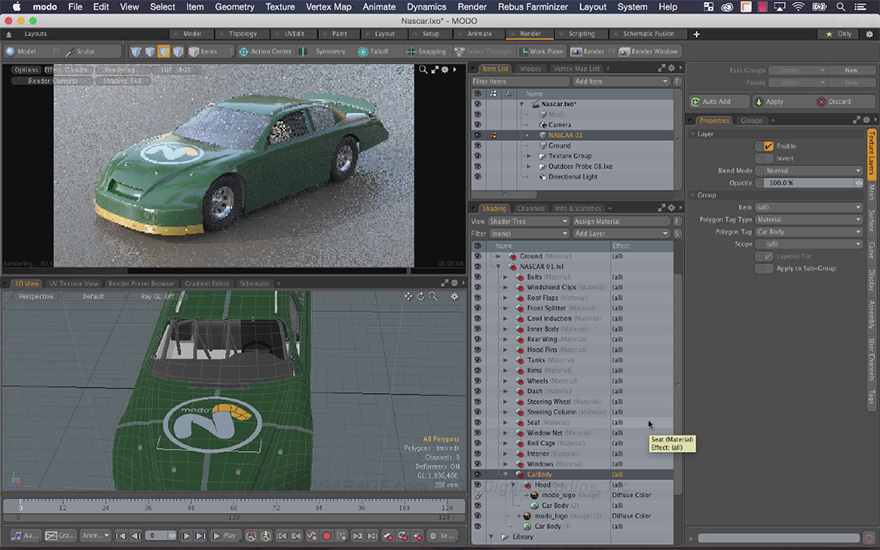Click the Render F9 button

point(593,52)
